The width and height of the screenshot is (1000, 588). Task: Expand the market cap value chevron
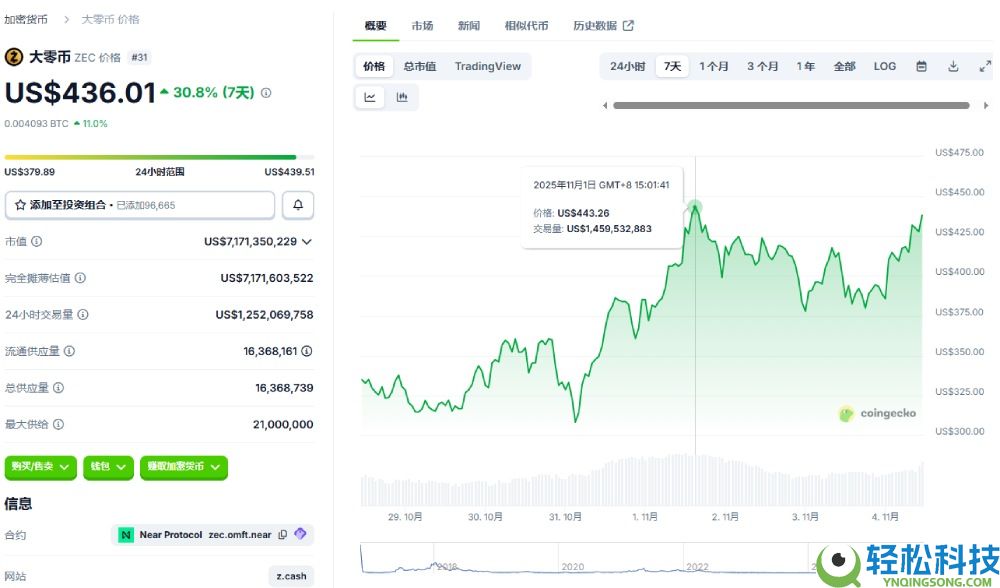pyautogui.click(x=307, y=242)
